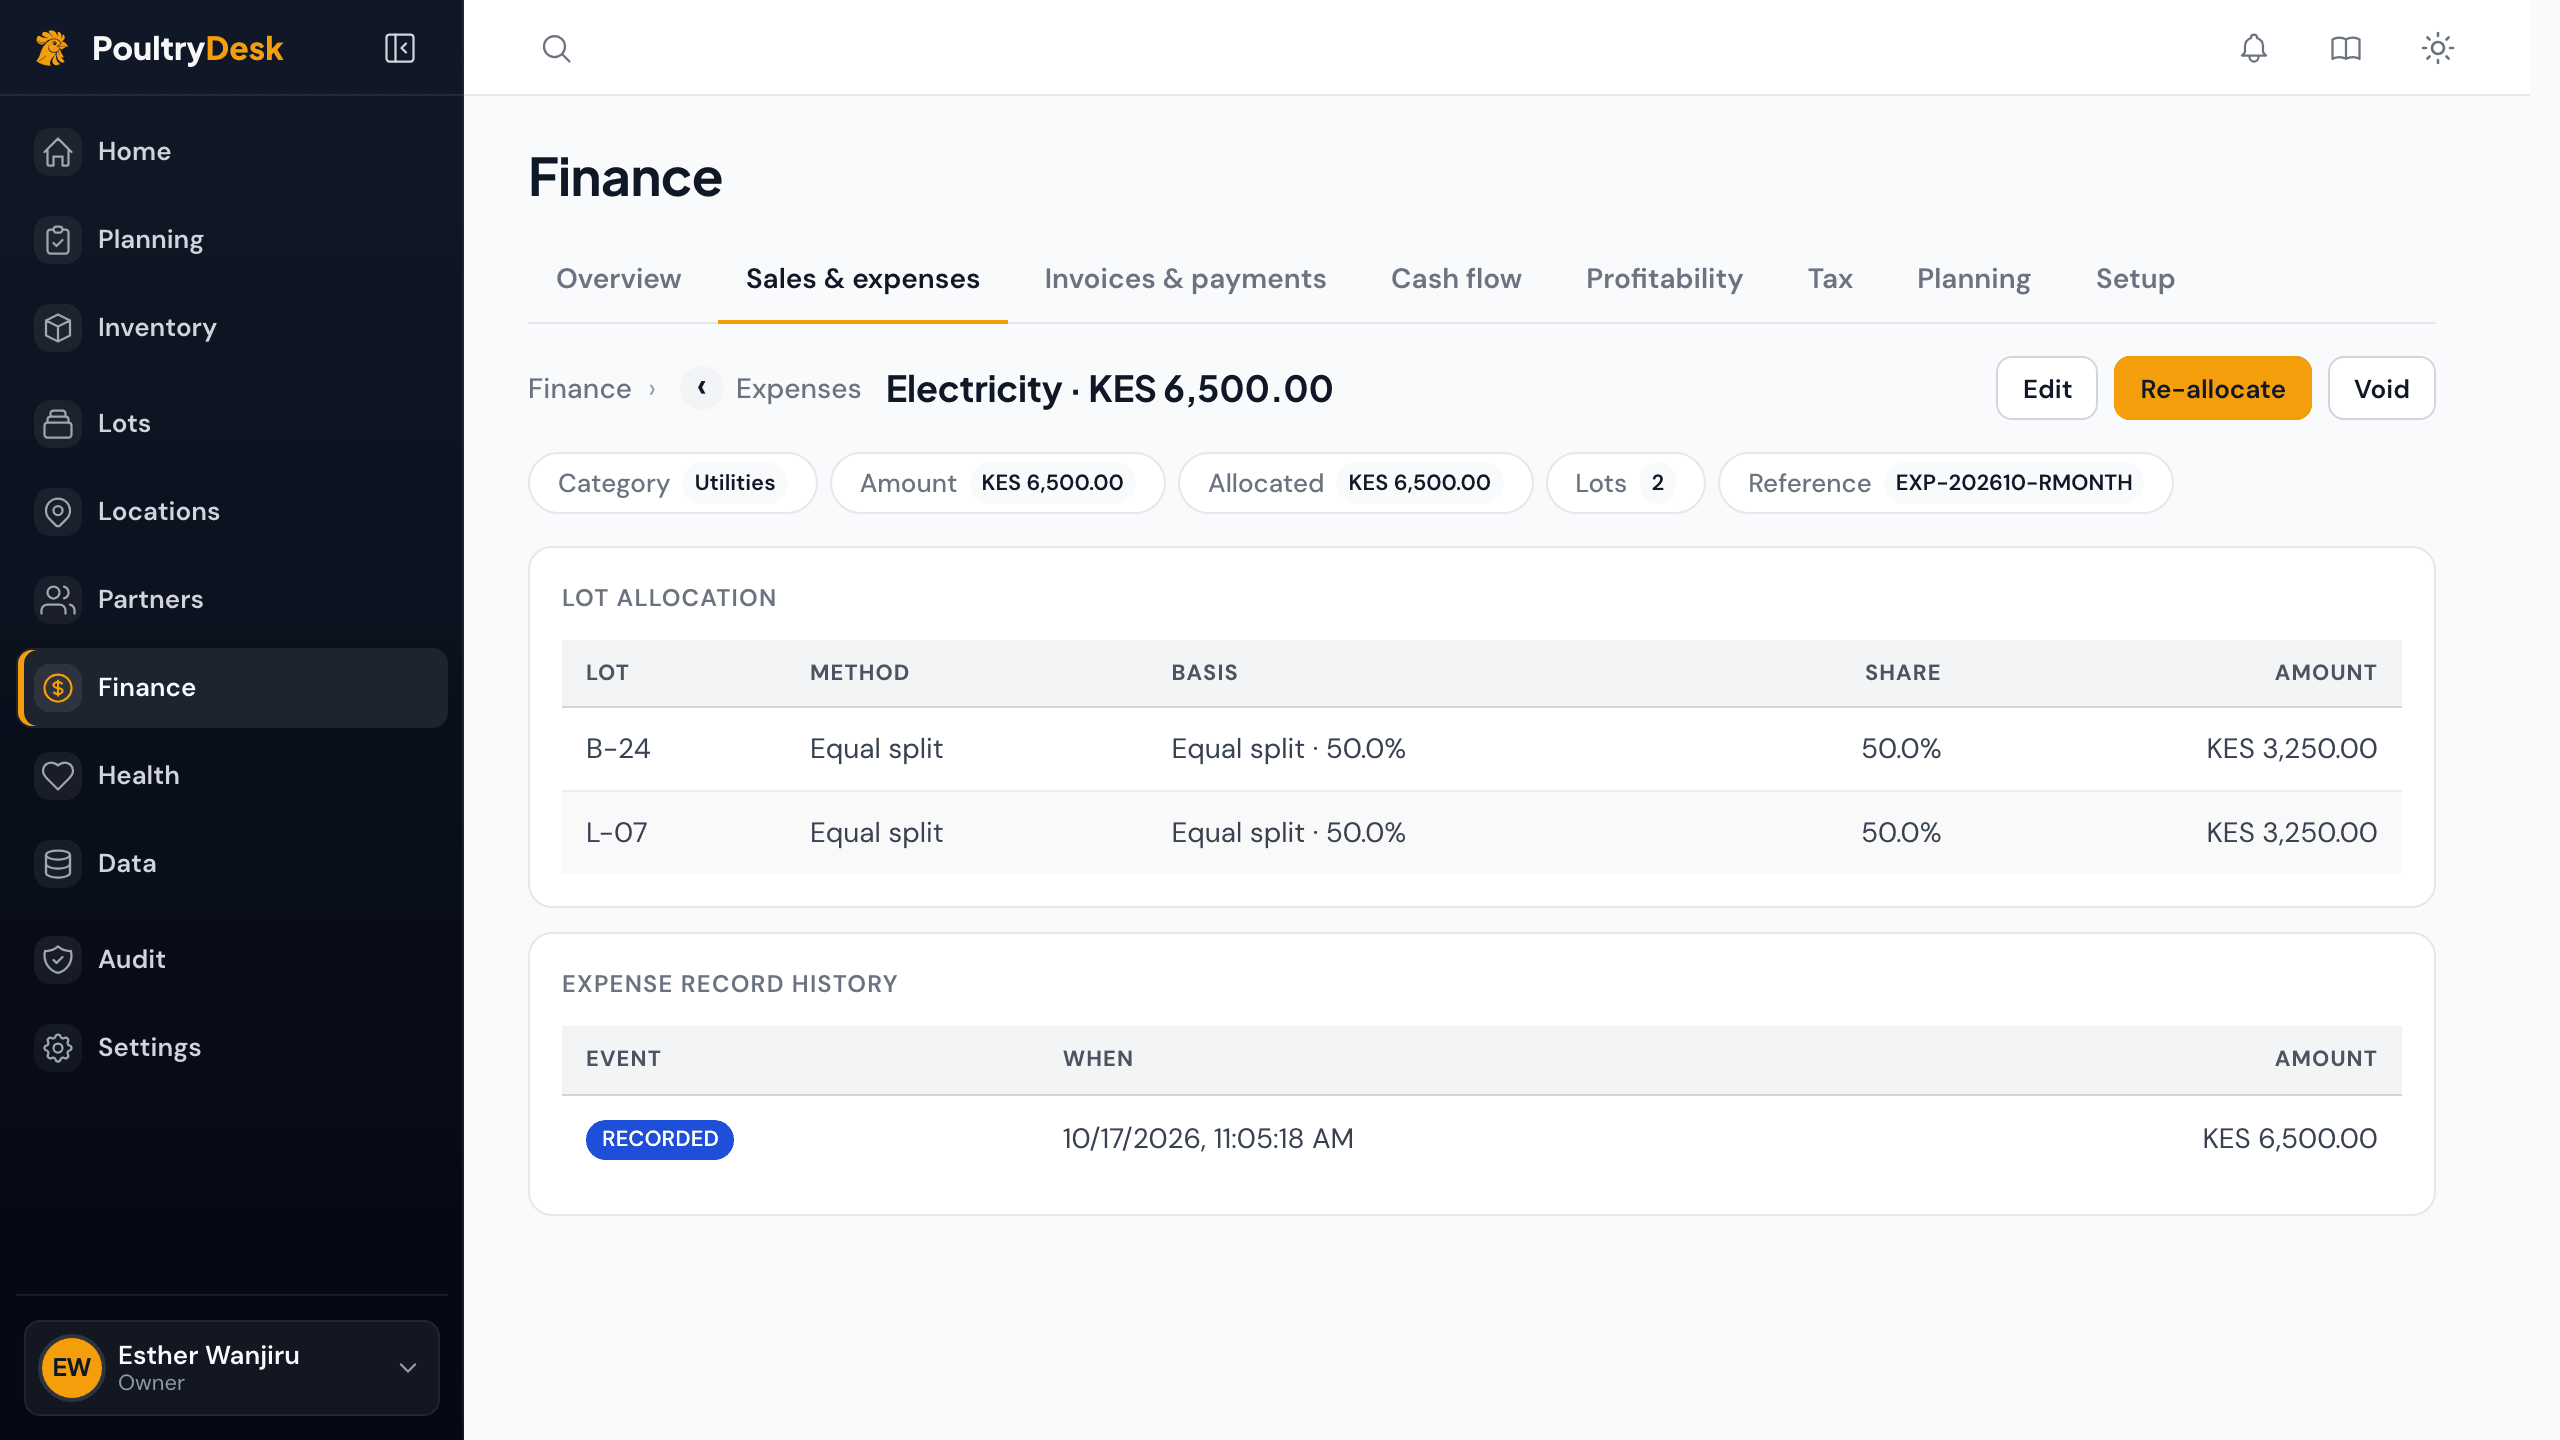The height and width of the screenshot is (1440, 2560).
Task: Click the Re-allocate button
Action: point(2212,388)
